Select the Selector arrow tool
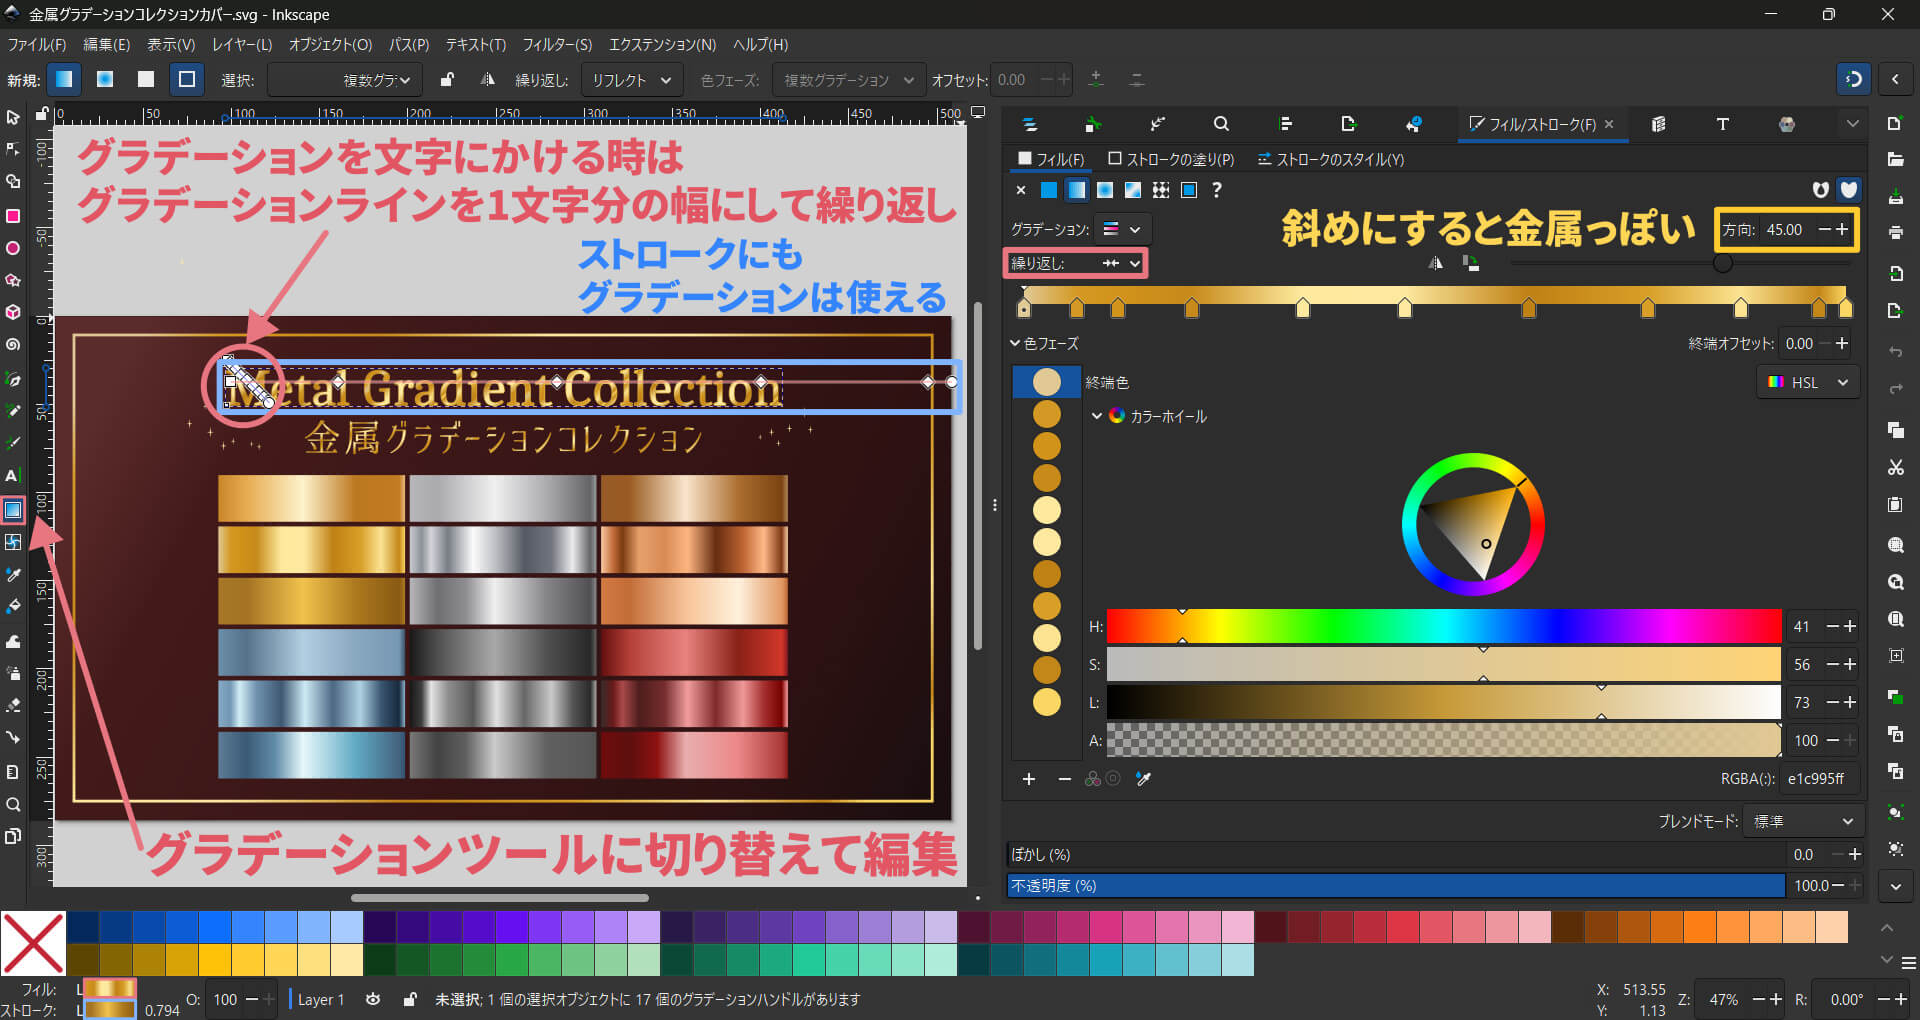Image resolution: width=1920 pixels, height=1020 pixels. tap(13, 117)
